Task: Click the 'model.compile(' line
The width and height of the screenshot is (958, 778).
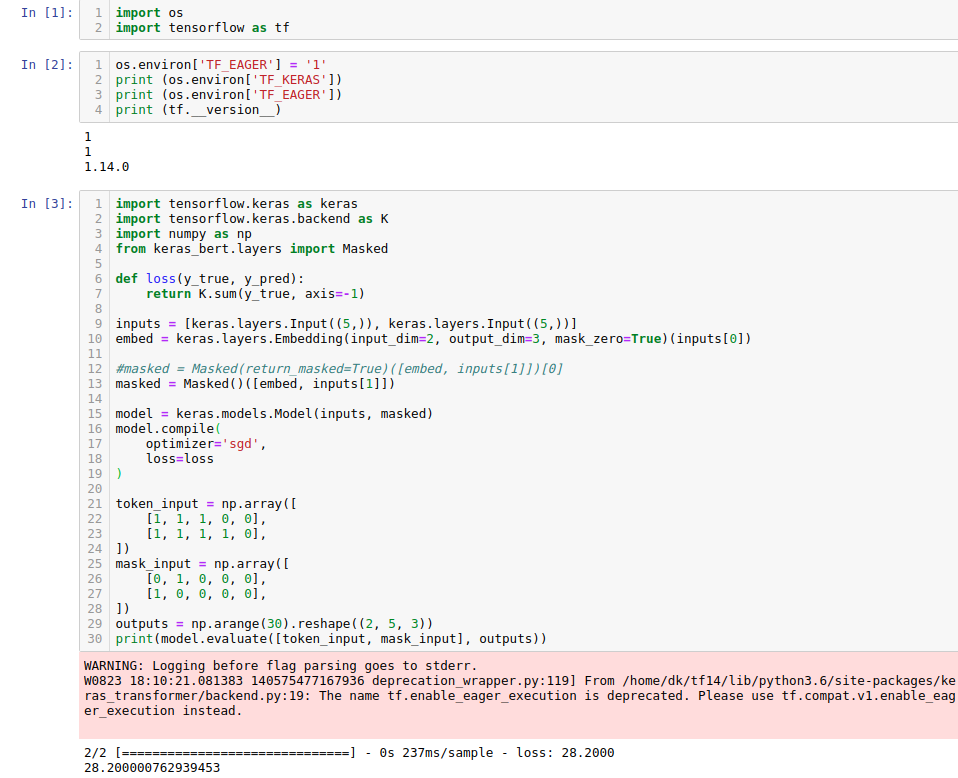Action: tap(168, 428)
